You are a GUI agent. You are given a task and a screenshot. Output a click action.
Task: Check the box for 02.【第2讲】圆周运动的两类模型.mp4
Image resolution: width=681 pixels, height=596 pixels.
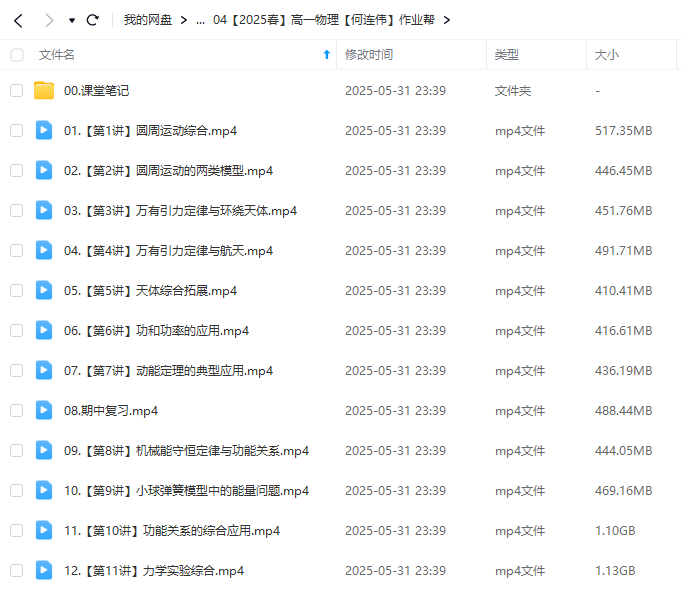(17, 170)
